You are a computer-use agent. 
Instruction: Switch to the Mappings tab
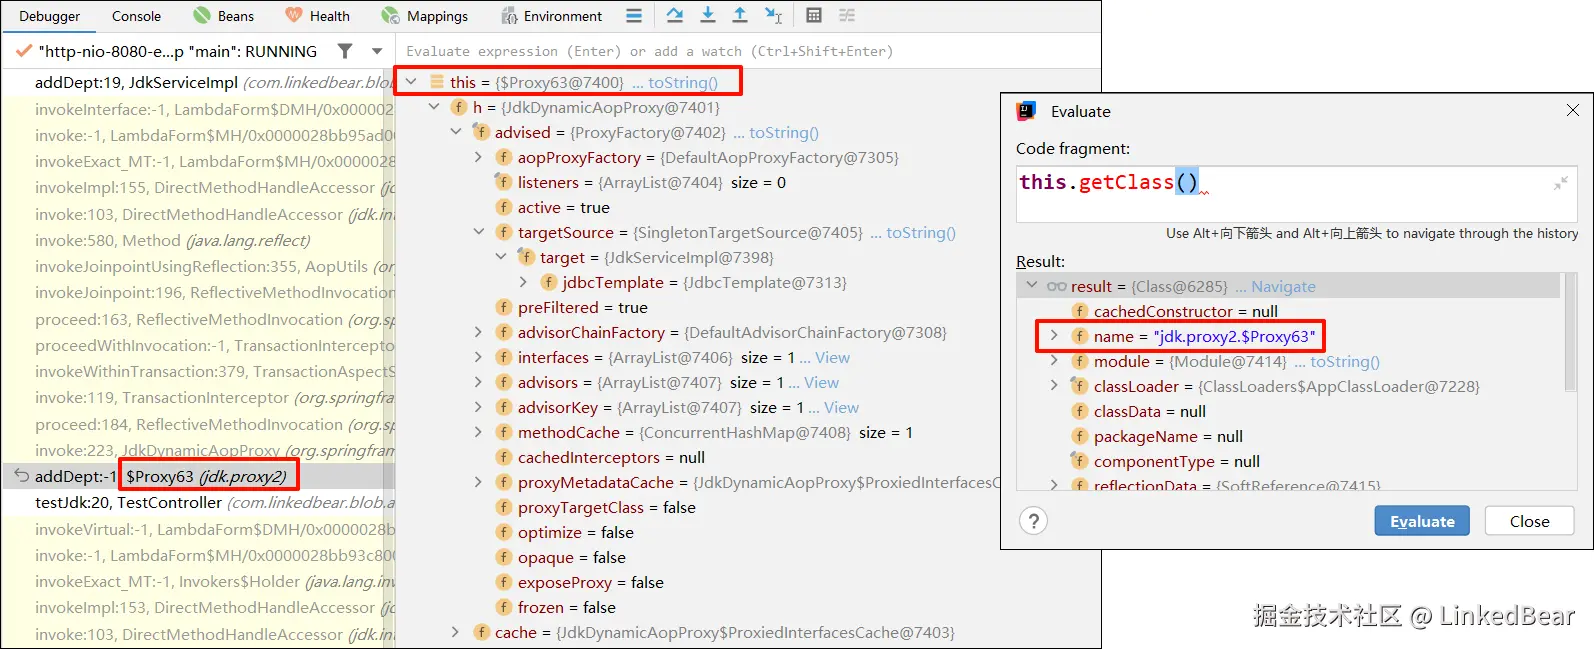coord(425,16)
